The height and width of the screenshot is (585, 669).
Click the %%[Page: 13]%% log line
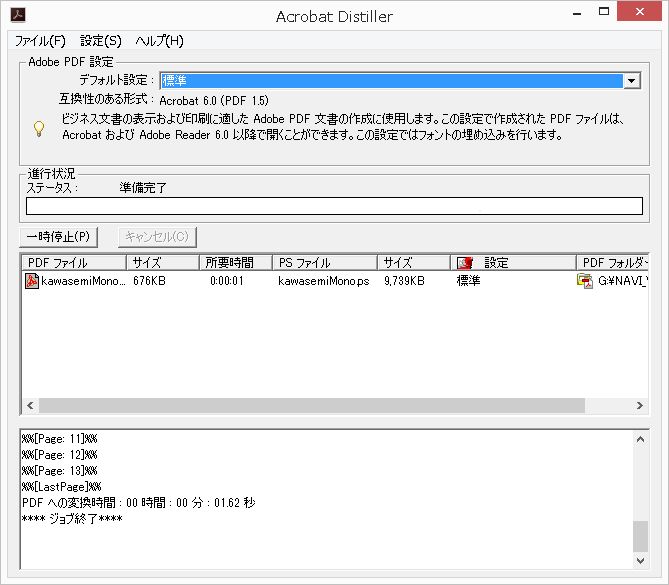coord(59,471)
